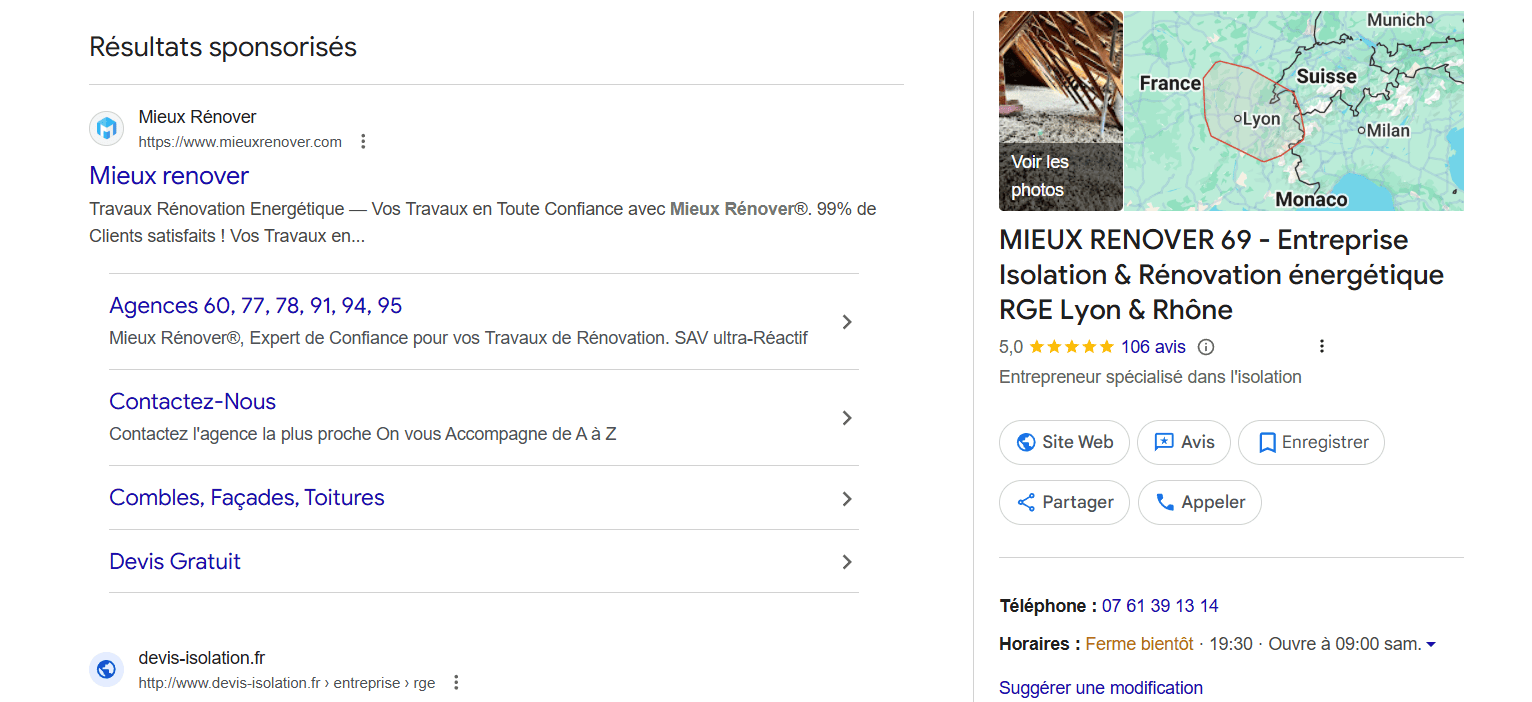Screen dimensions: 1532x702
Task: Open Combles, Façades, Toitures sitelink
Action: (x=247, y=498)
